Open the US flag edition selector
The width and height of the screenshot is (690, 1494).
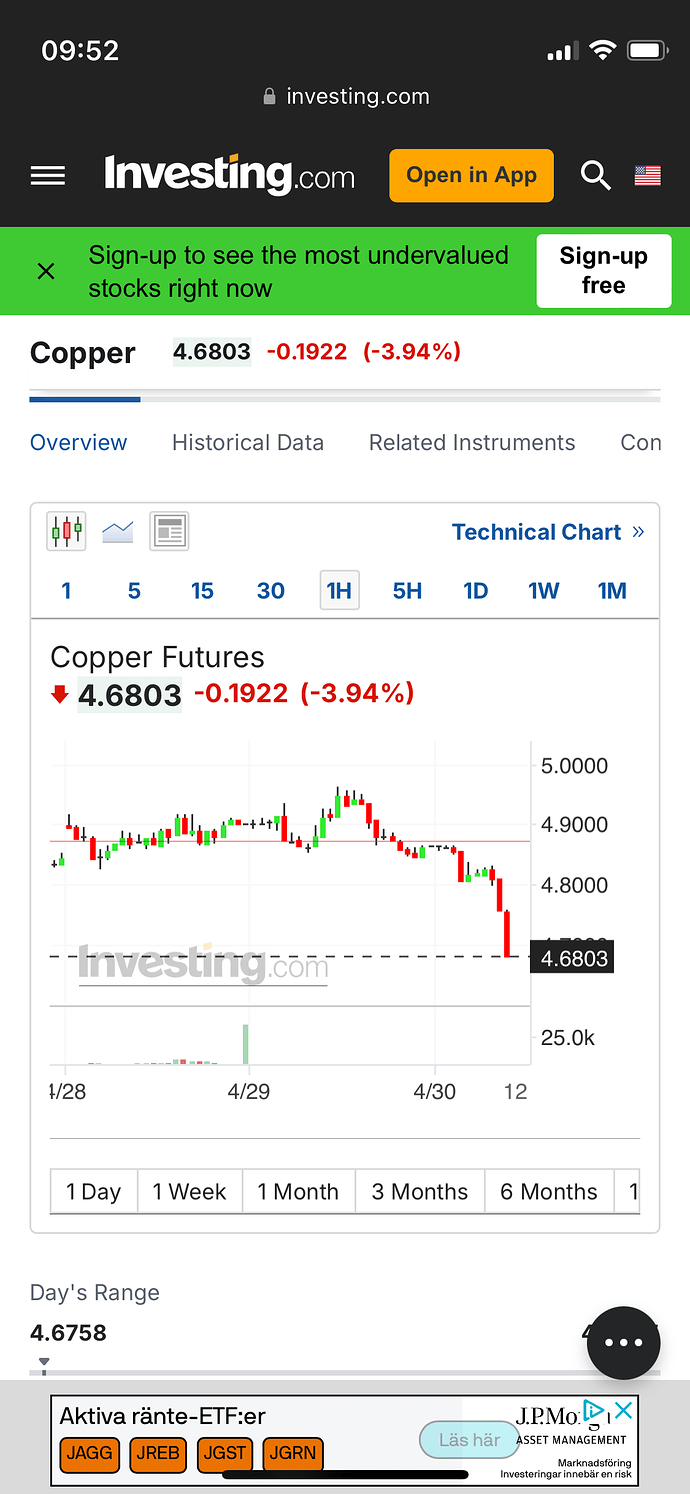648,176
